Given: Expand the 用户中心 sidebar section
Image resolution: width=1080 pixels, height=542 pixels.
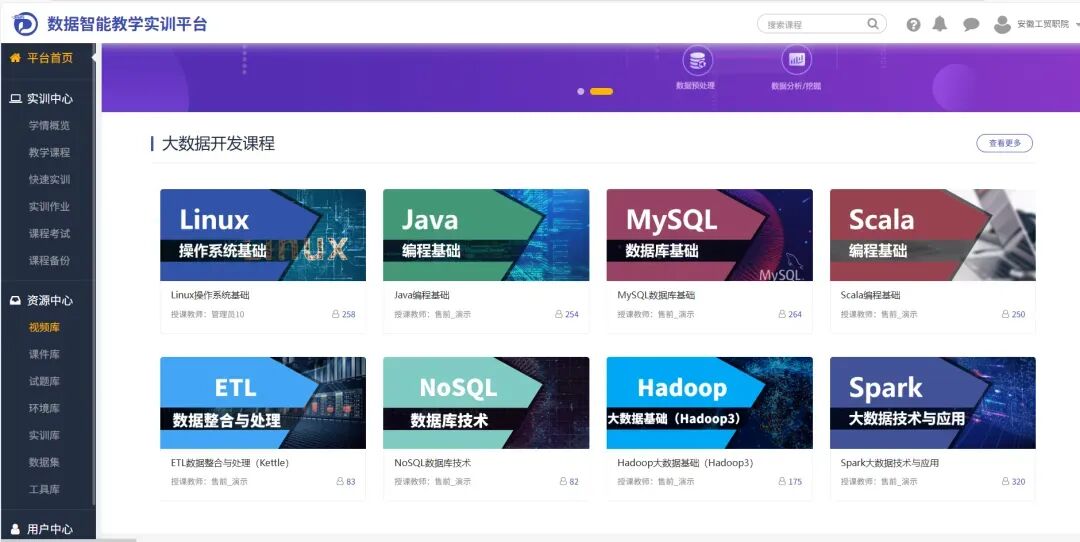Looking at the screenshot, I should click(48, 529).
